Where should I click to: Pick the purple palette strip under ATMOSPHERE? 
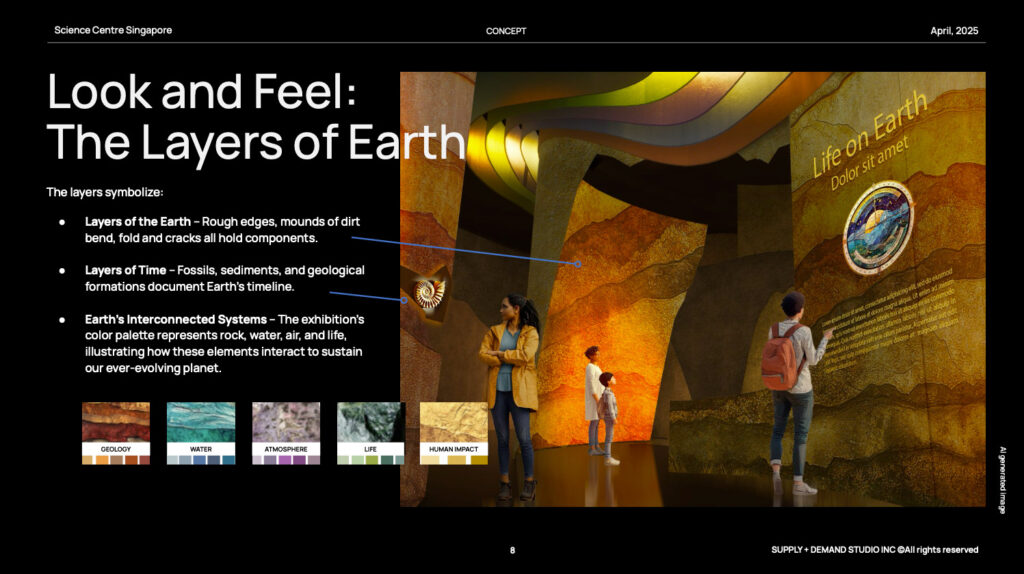pos(286,460)
